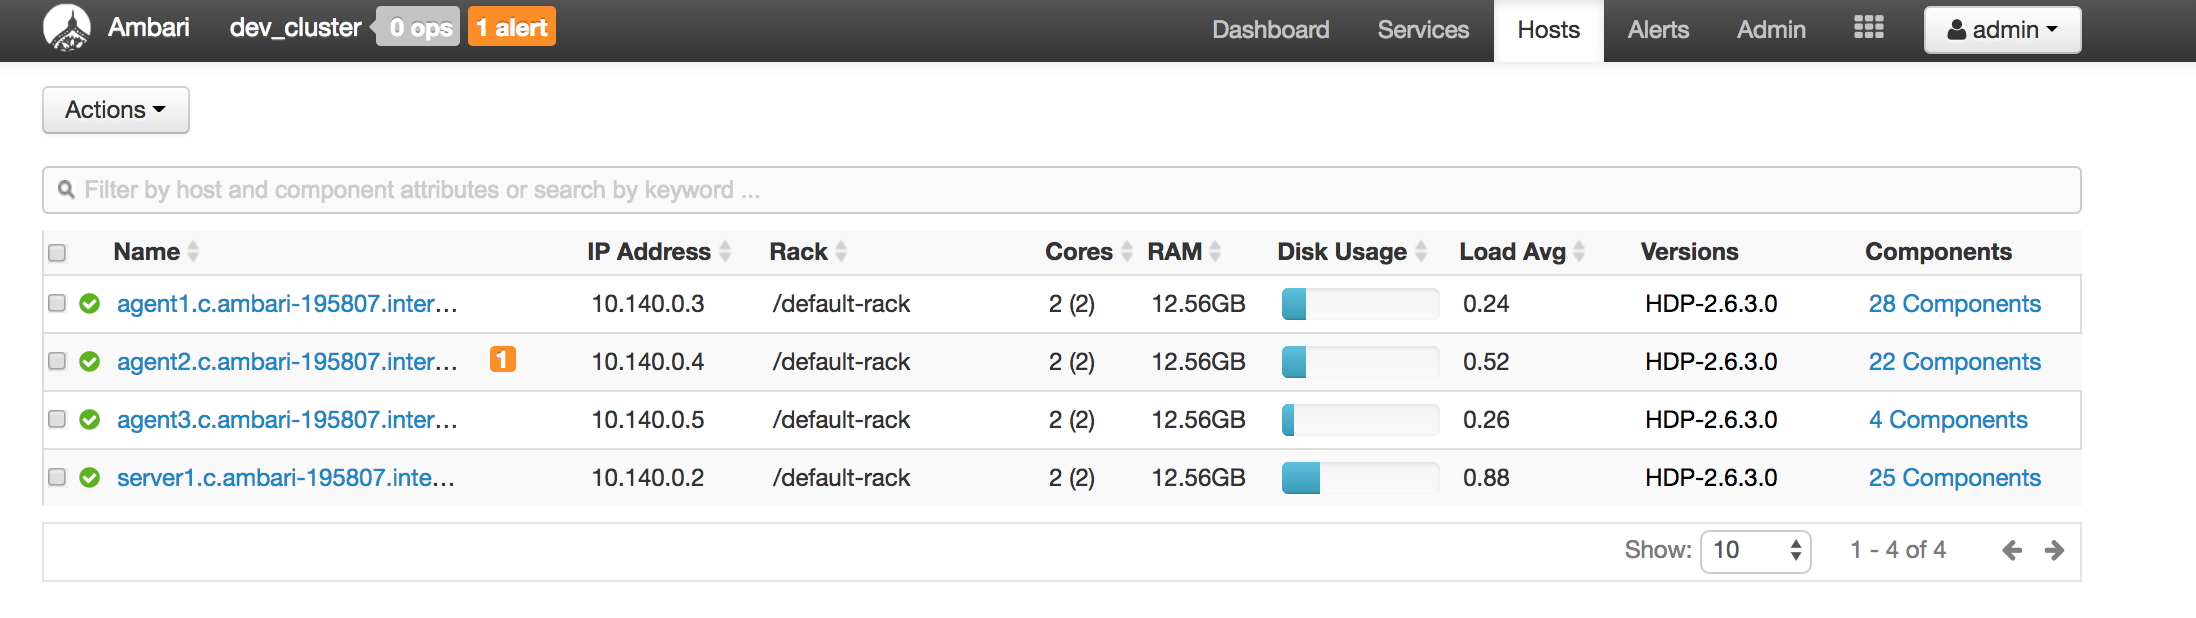Viewport: 2196px width, 618px height.
Task: Sort hosts by Name column icon
Action: tap(193, 252)
